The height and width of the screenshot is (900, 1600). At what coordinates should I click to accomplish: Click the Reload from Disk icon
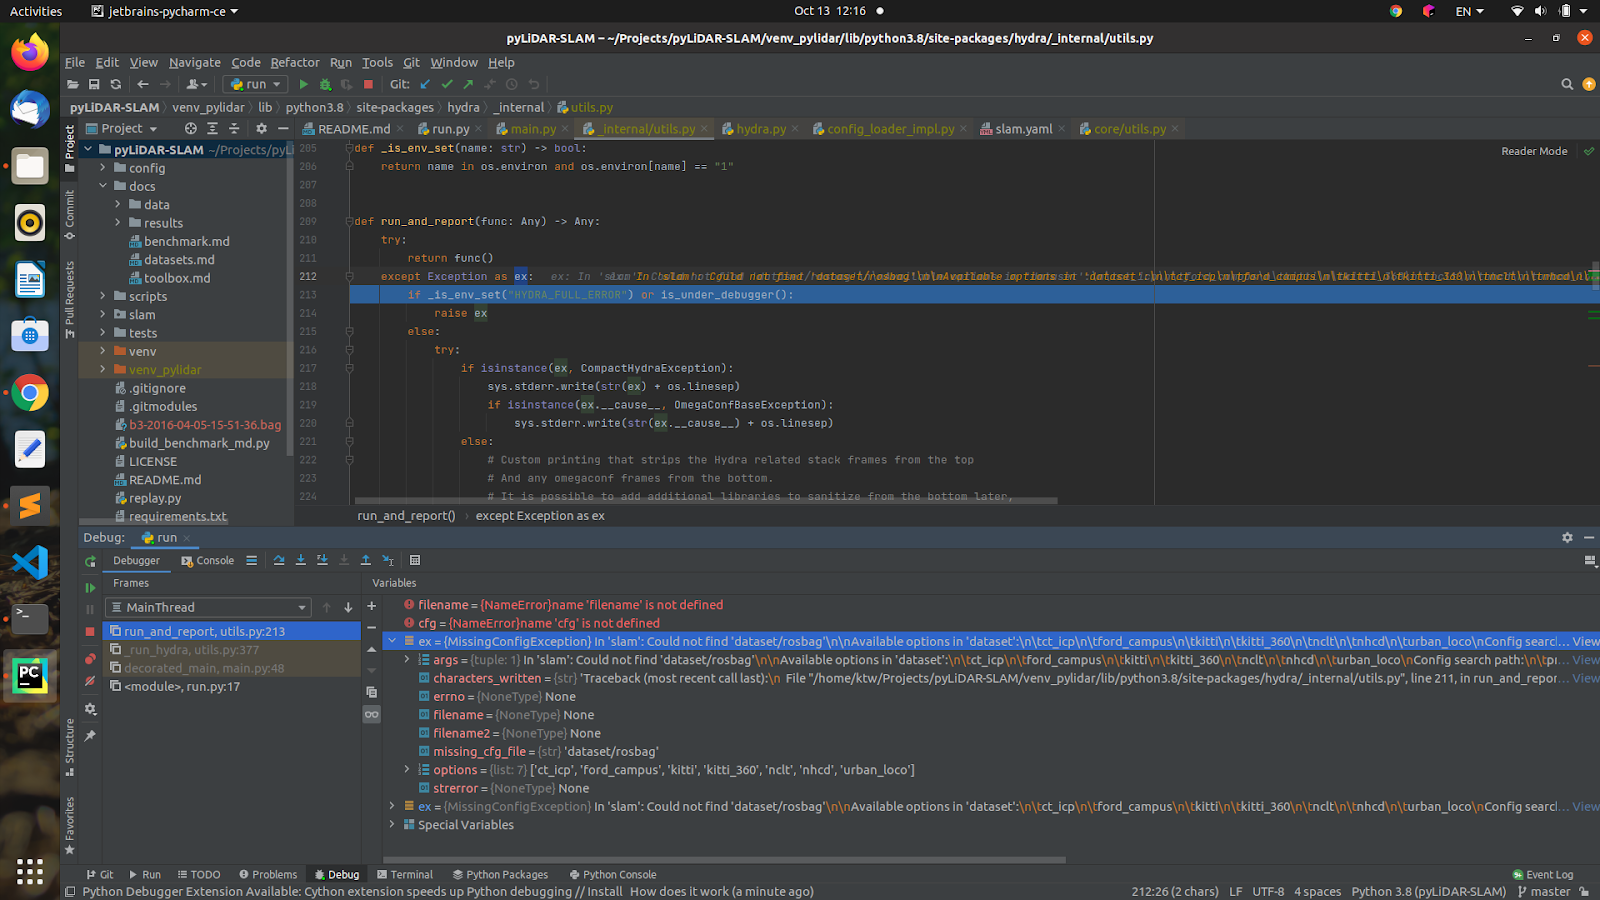coord(116,85)
